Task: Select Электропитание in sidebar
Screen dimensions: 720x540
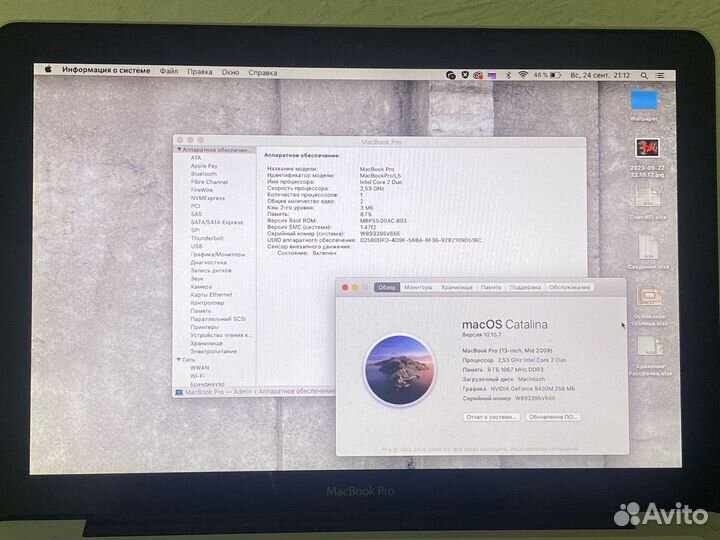Action: [214, 351]
